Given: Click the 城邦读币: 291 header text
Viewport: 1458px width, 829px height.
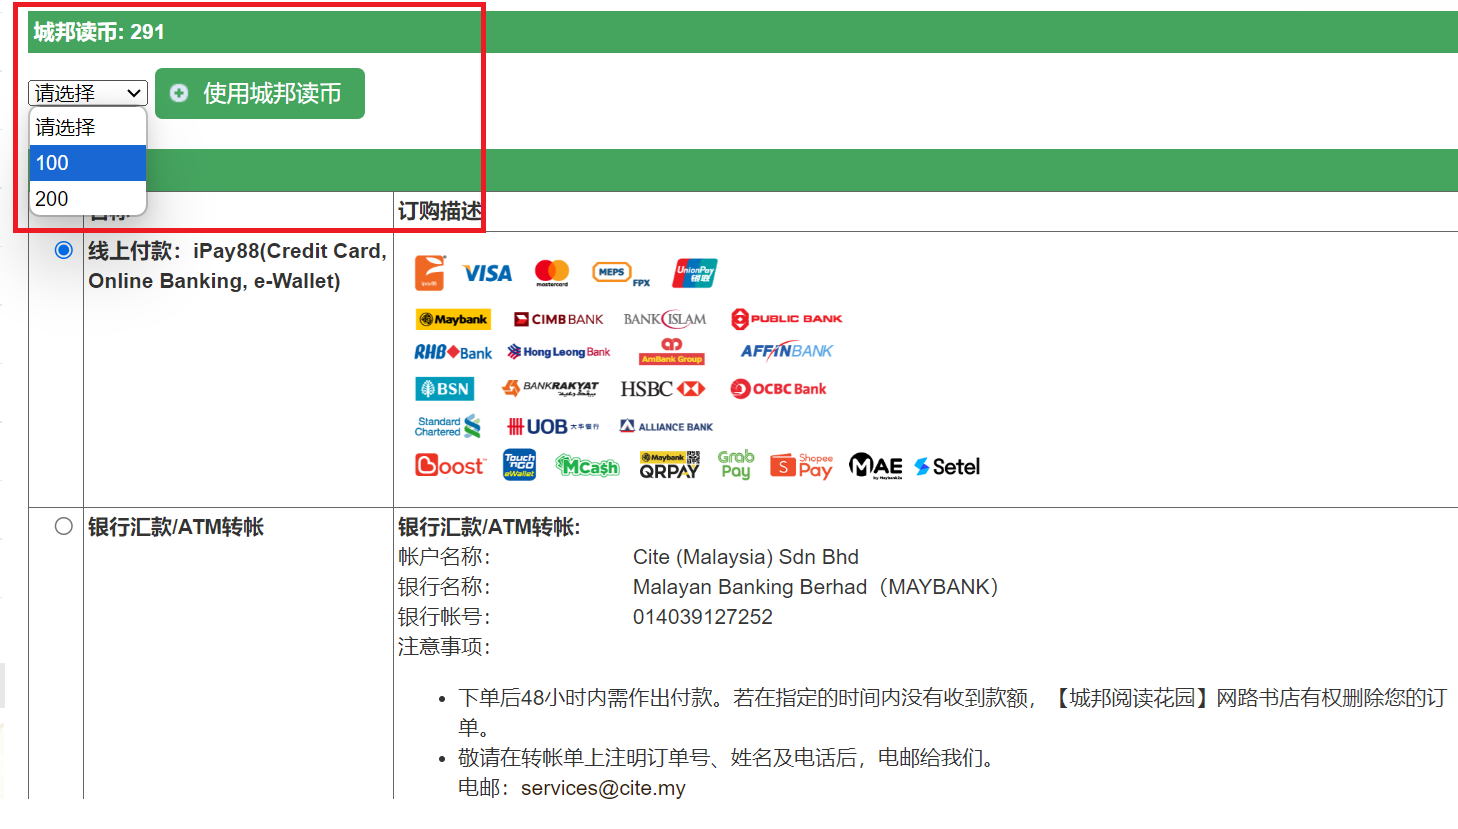Looking at the screenshot, I should pyautogui.click(x=99, y=32).
